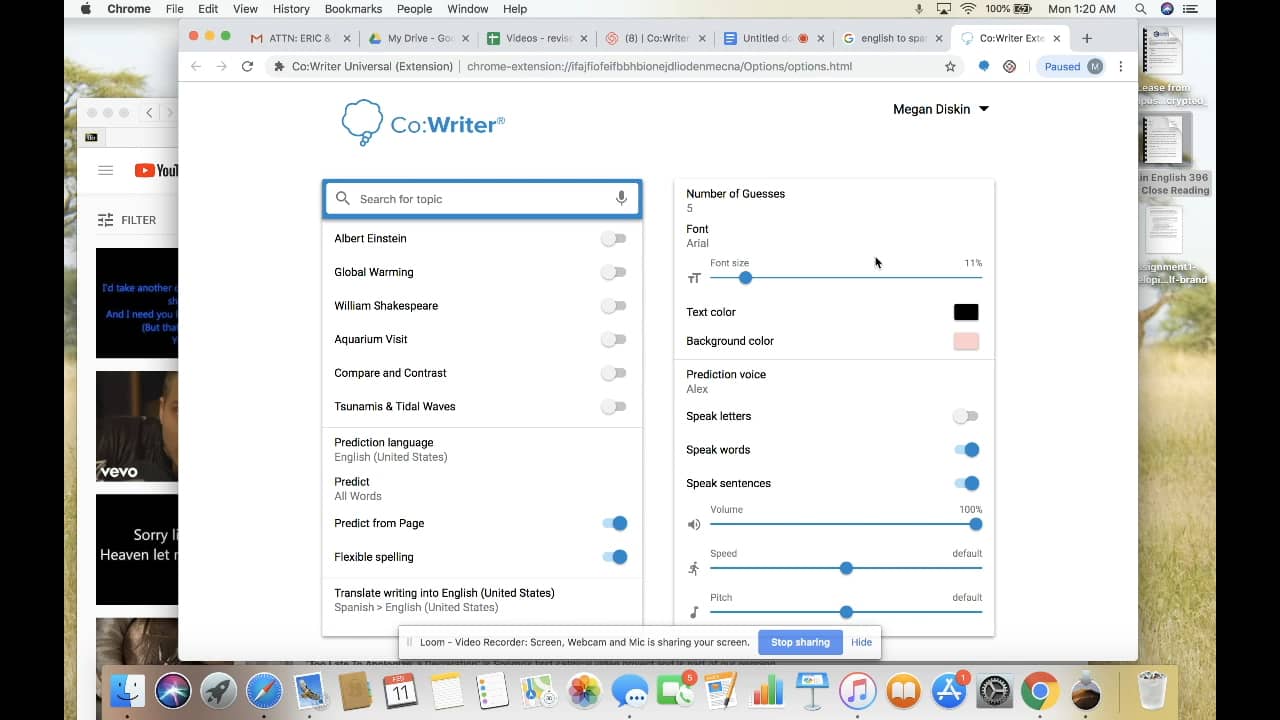Change the Number of Guesses setting
This screenshot has height=720, width=1280.
(834, 200)
